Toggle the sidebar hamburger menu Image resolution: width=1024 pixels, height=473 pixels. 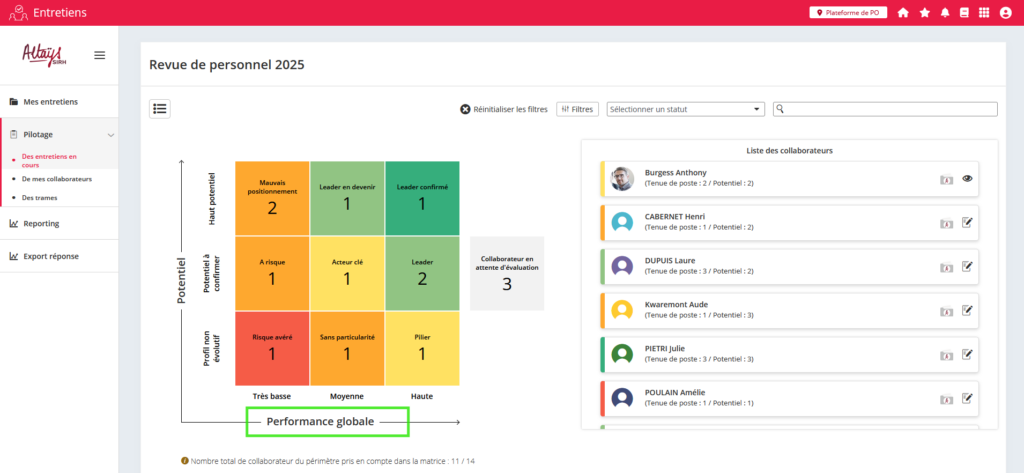(100, 55)
